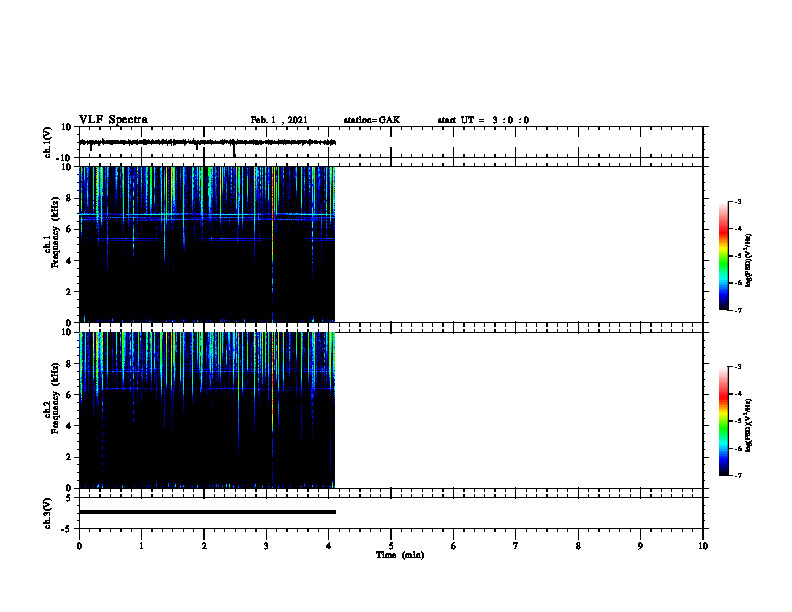Click the ch.2 colorbar axis label text
792x612 pixels.
[x=749, y=426]
